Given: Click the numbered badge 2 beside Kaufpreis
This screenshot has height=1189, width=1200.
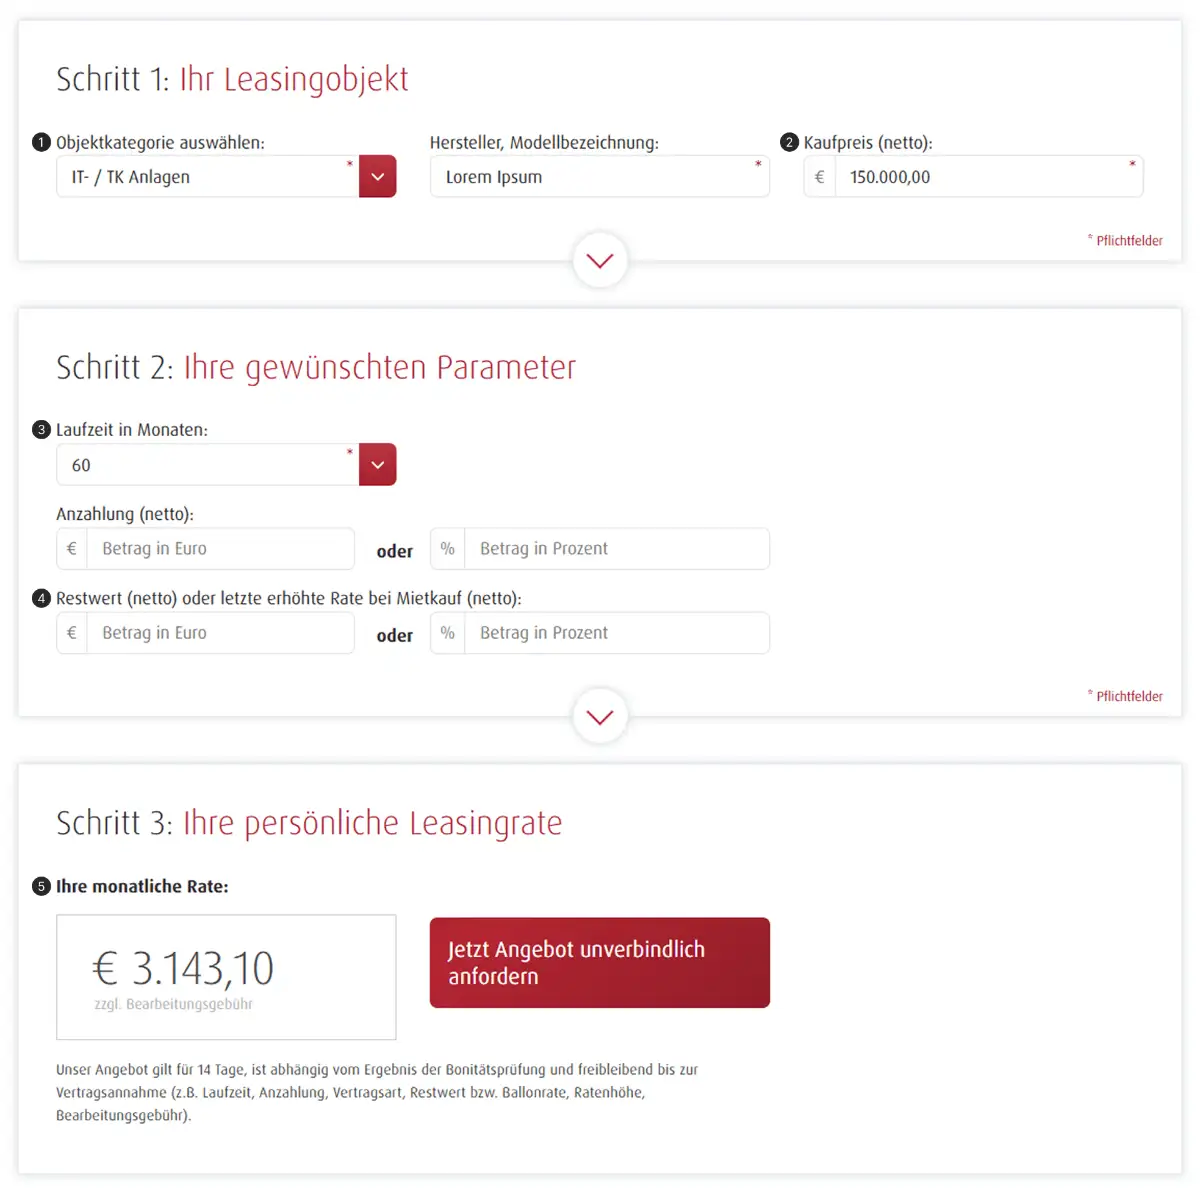Looking at the screenshot, I should click(x=789, y=142).
